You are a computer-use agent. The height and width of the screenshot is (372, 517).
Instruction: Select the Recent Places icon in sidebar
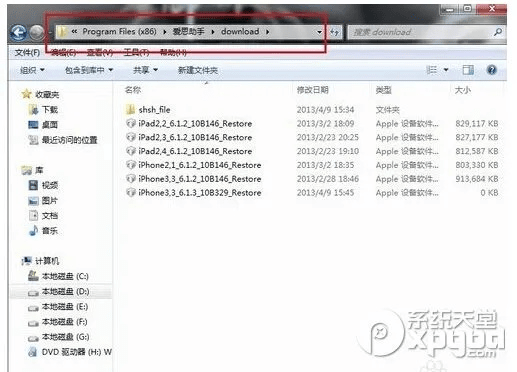tap(33, 140)
